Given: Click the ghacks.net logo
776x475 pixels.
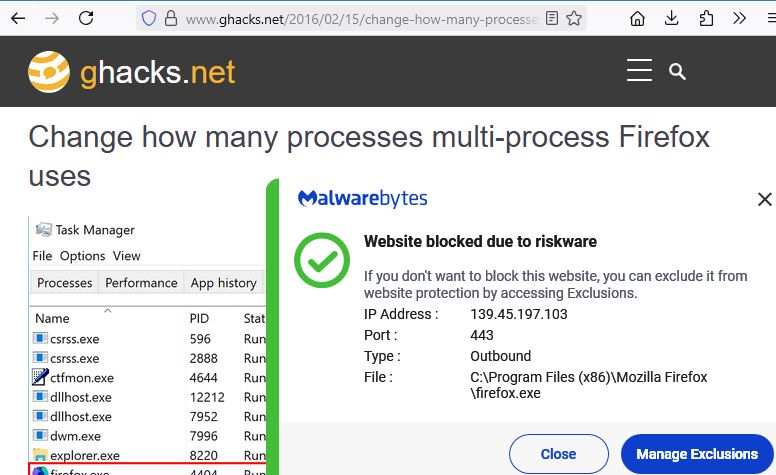Looking at the screenshot, I should pos(132,72).
